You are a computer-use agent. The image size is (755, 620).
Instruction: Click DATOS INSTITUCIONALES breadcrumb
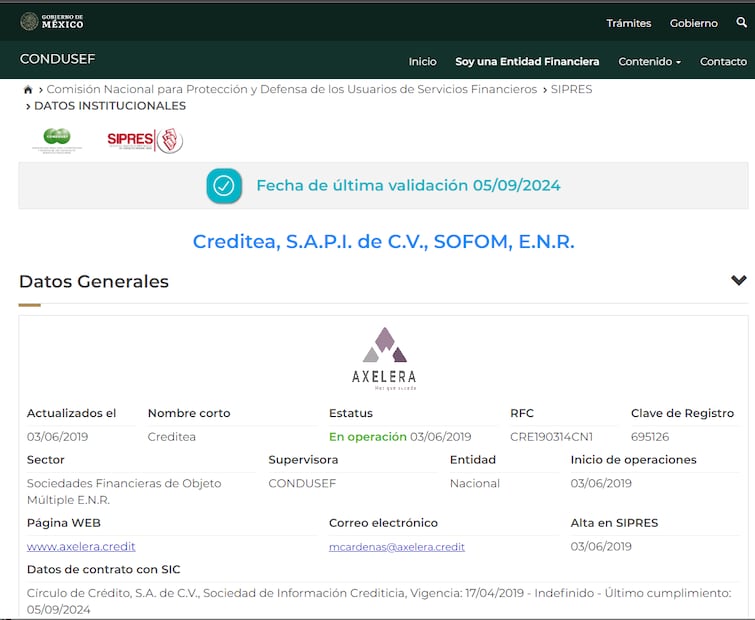pos(110,106)
